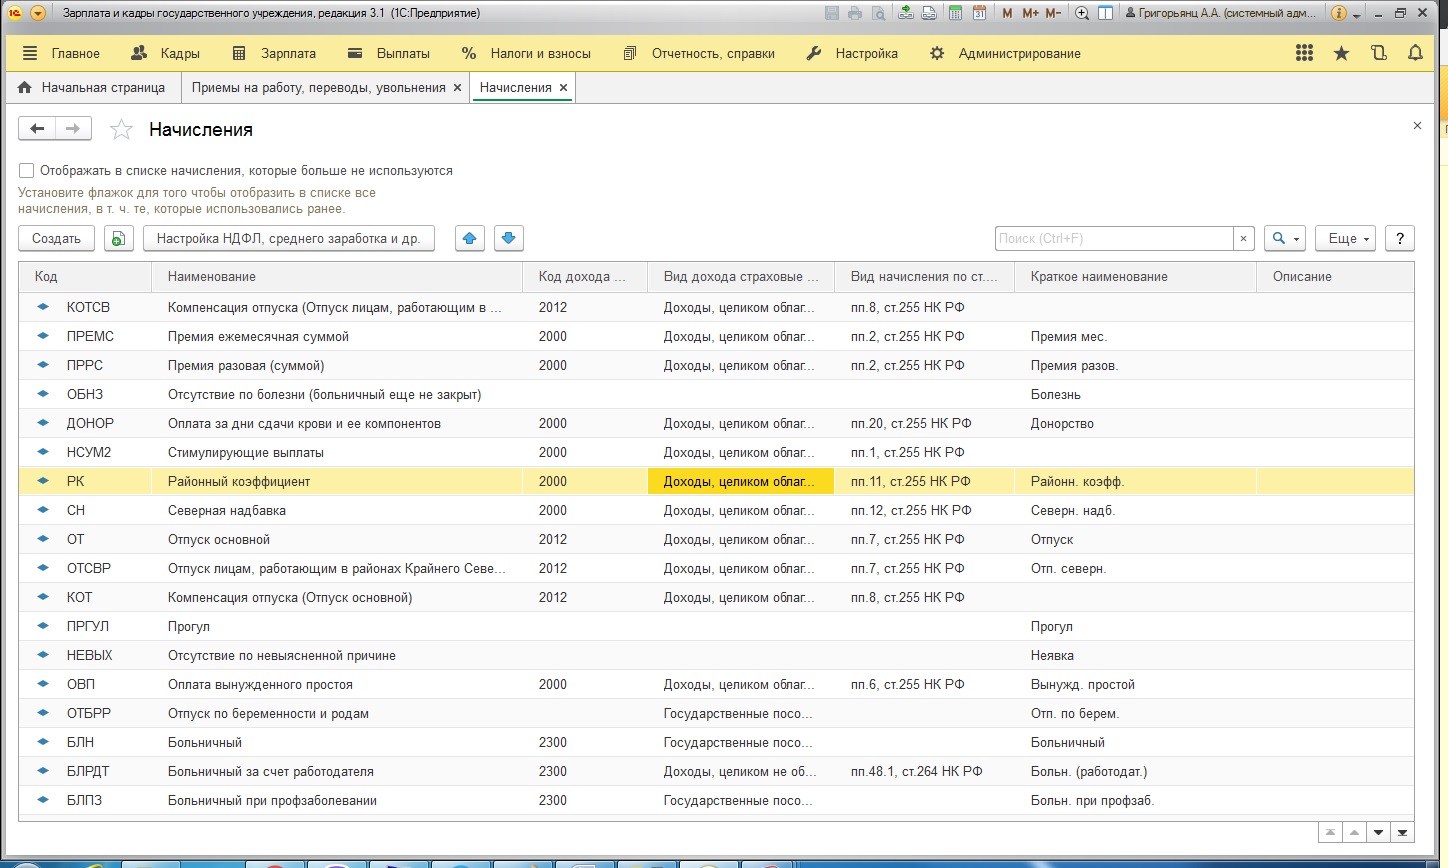Switch to Приемы на работу, переводы, увольнения tab
The image size is (1448, 868).
[318, 88]
